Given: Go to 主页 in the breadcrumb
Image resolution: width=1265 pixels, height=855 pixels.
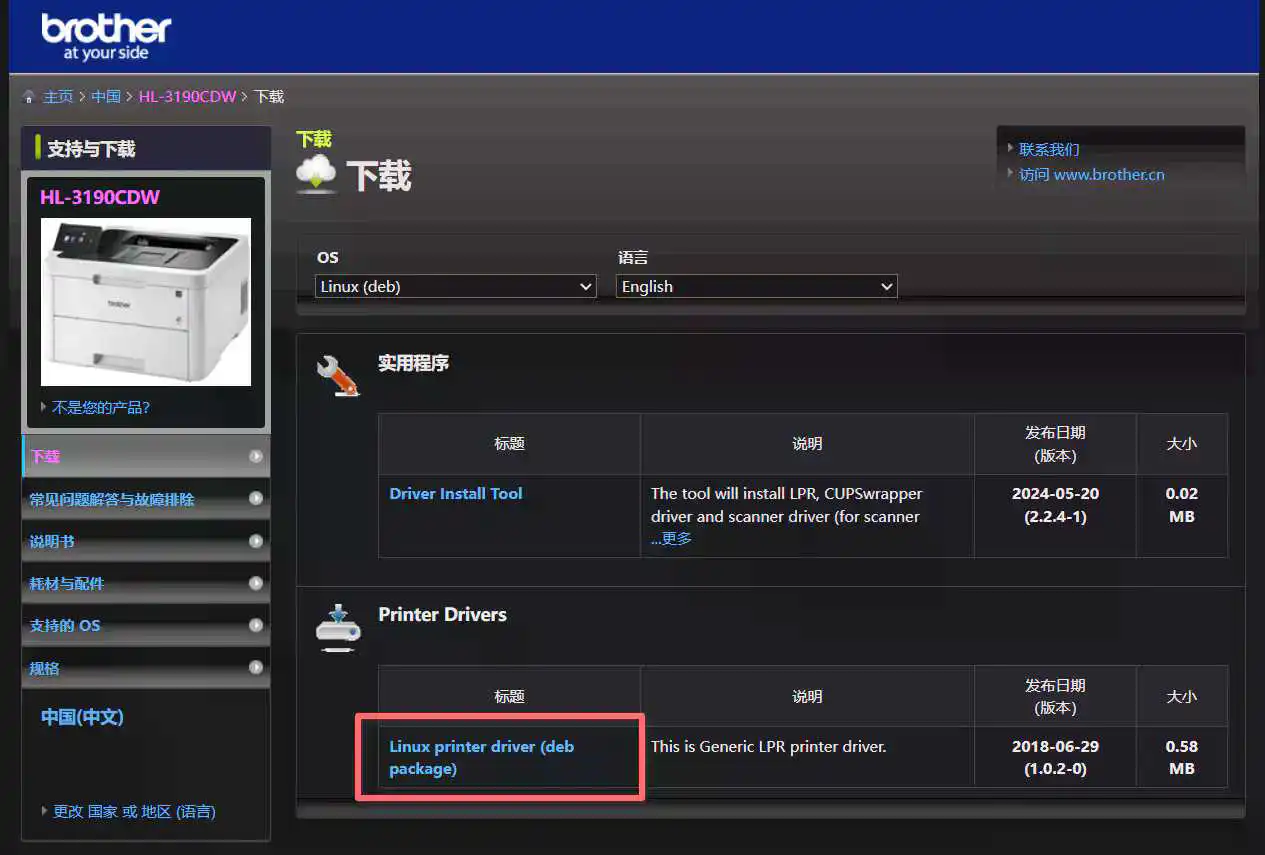Looking at the screenshot, I should (x=58, y=97).
